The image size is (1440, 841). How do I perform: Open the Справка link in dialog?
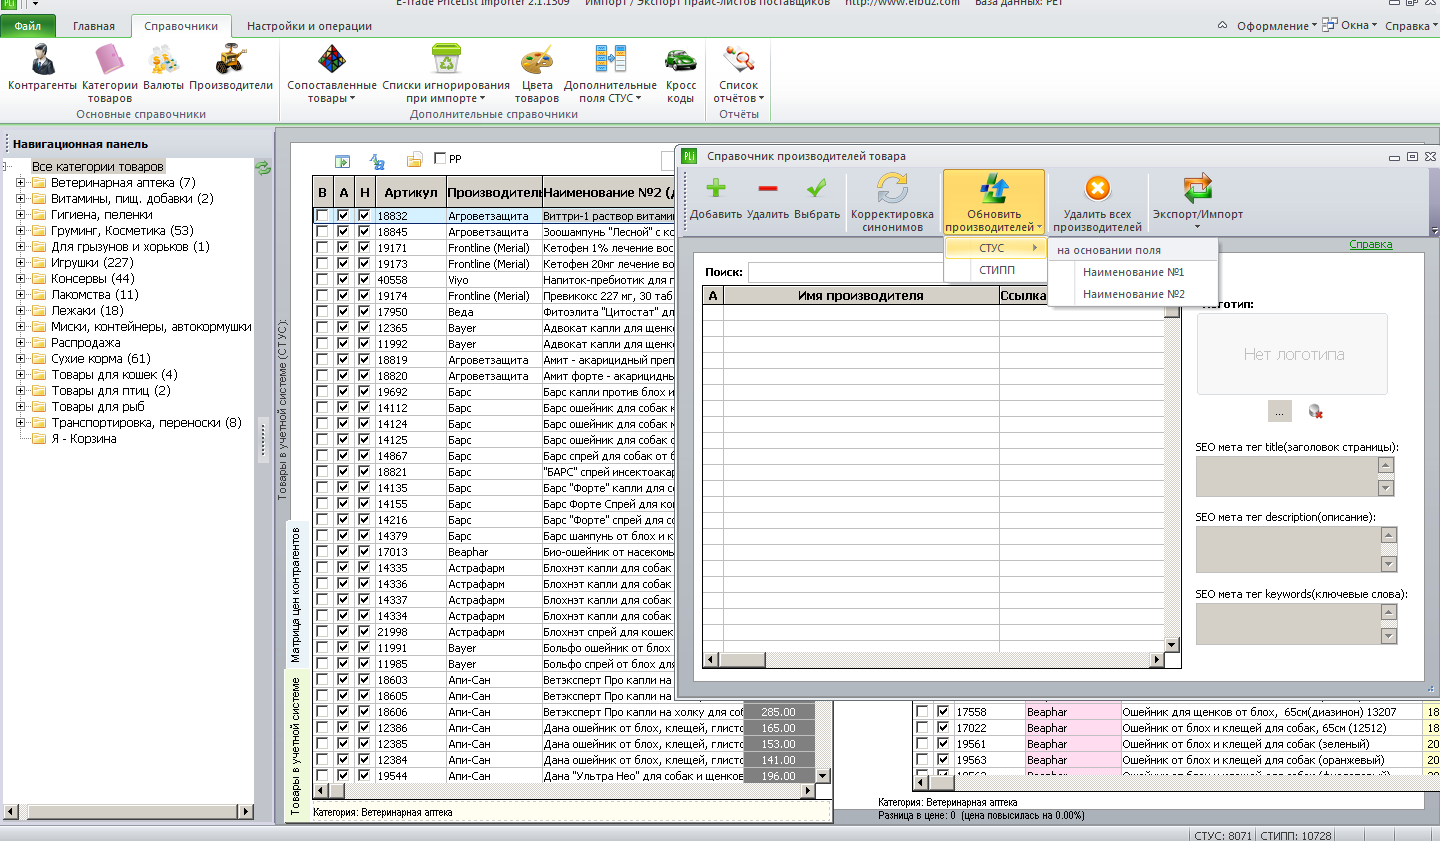pyautogui.click(x=1370, y=244)
